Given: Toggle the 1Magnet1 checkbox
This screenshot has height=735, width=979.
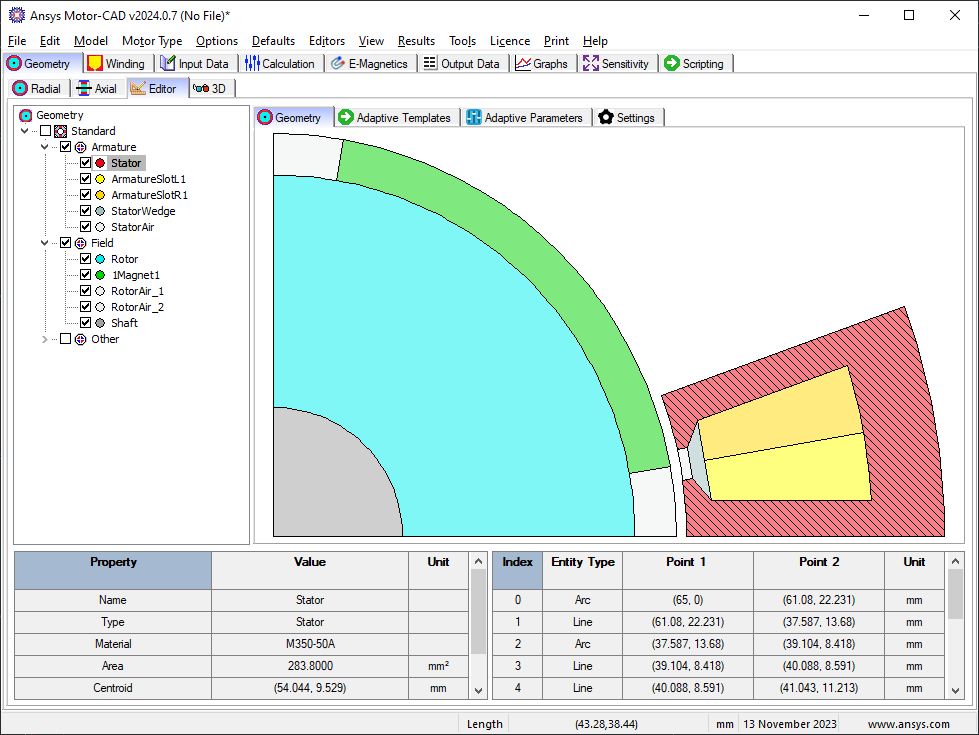Looking at the screenshot, I should (x=86, y=275).
